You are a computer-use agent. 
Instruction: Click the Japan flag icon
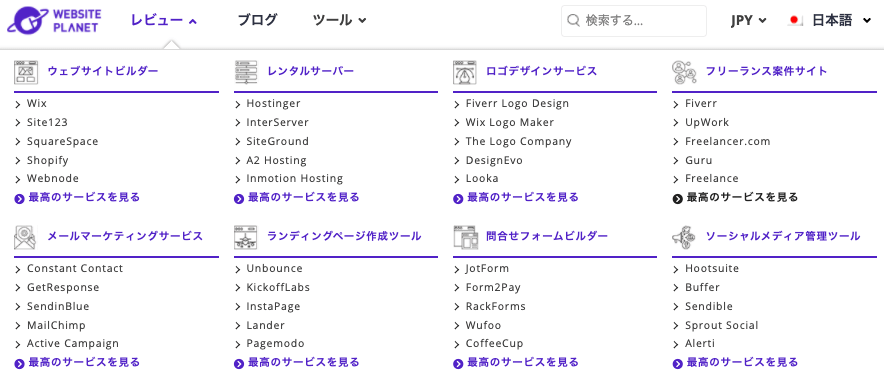[x=795, y=21]
